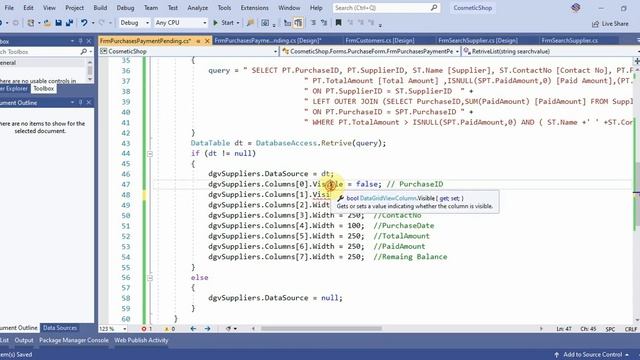
Task: Click the CRLF line ending indicator
Action: coord(630,329)
